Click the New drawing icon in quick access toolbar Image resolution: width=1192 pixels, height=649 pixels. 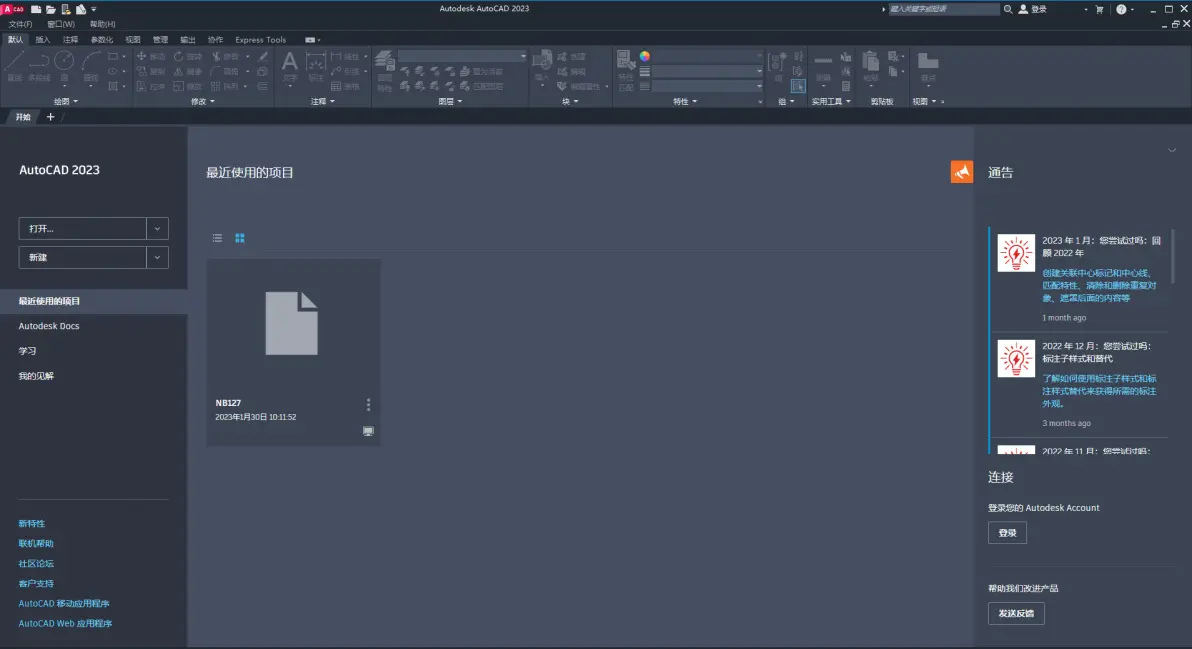pyautogui.click(x=36, y=9)
